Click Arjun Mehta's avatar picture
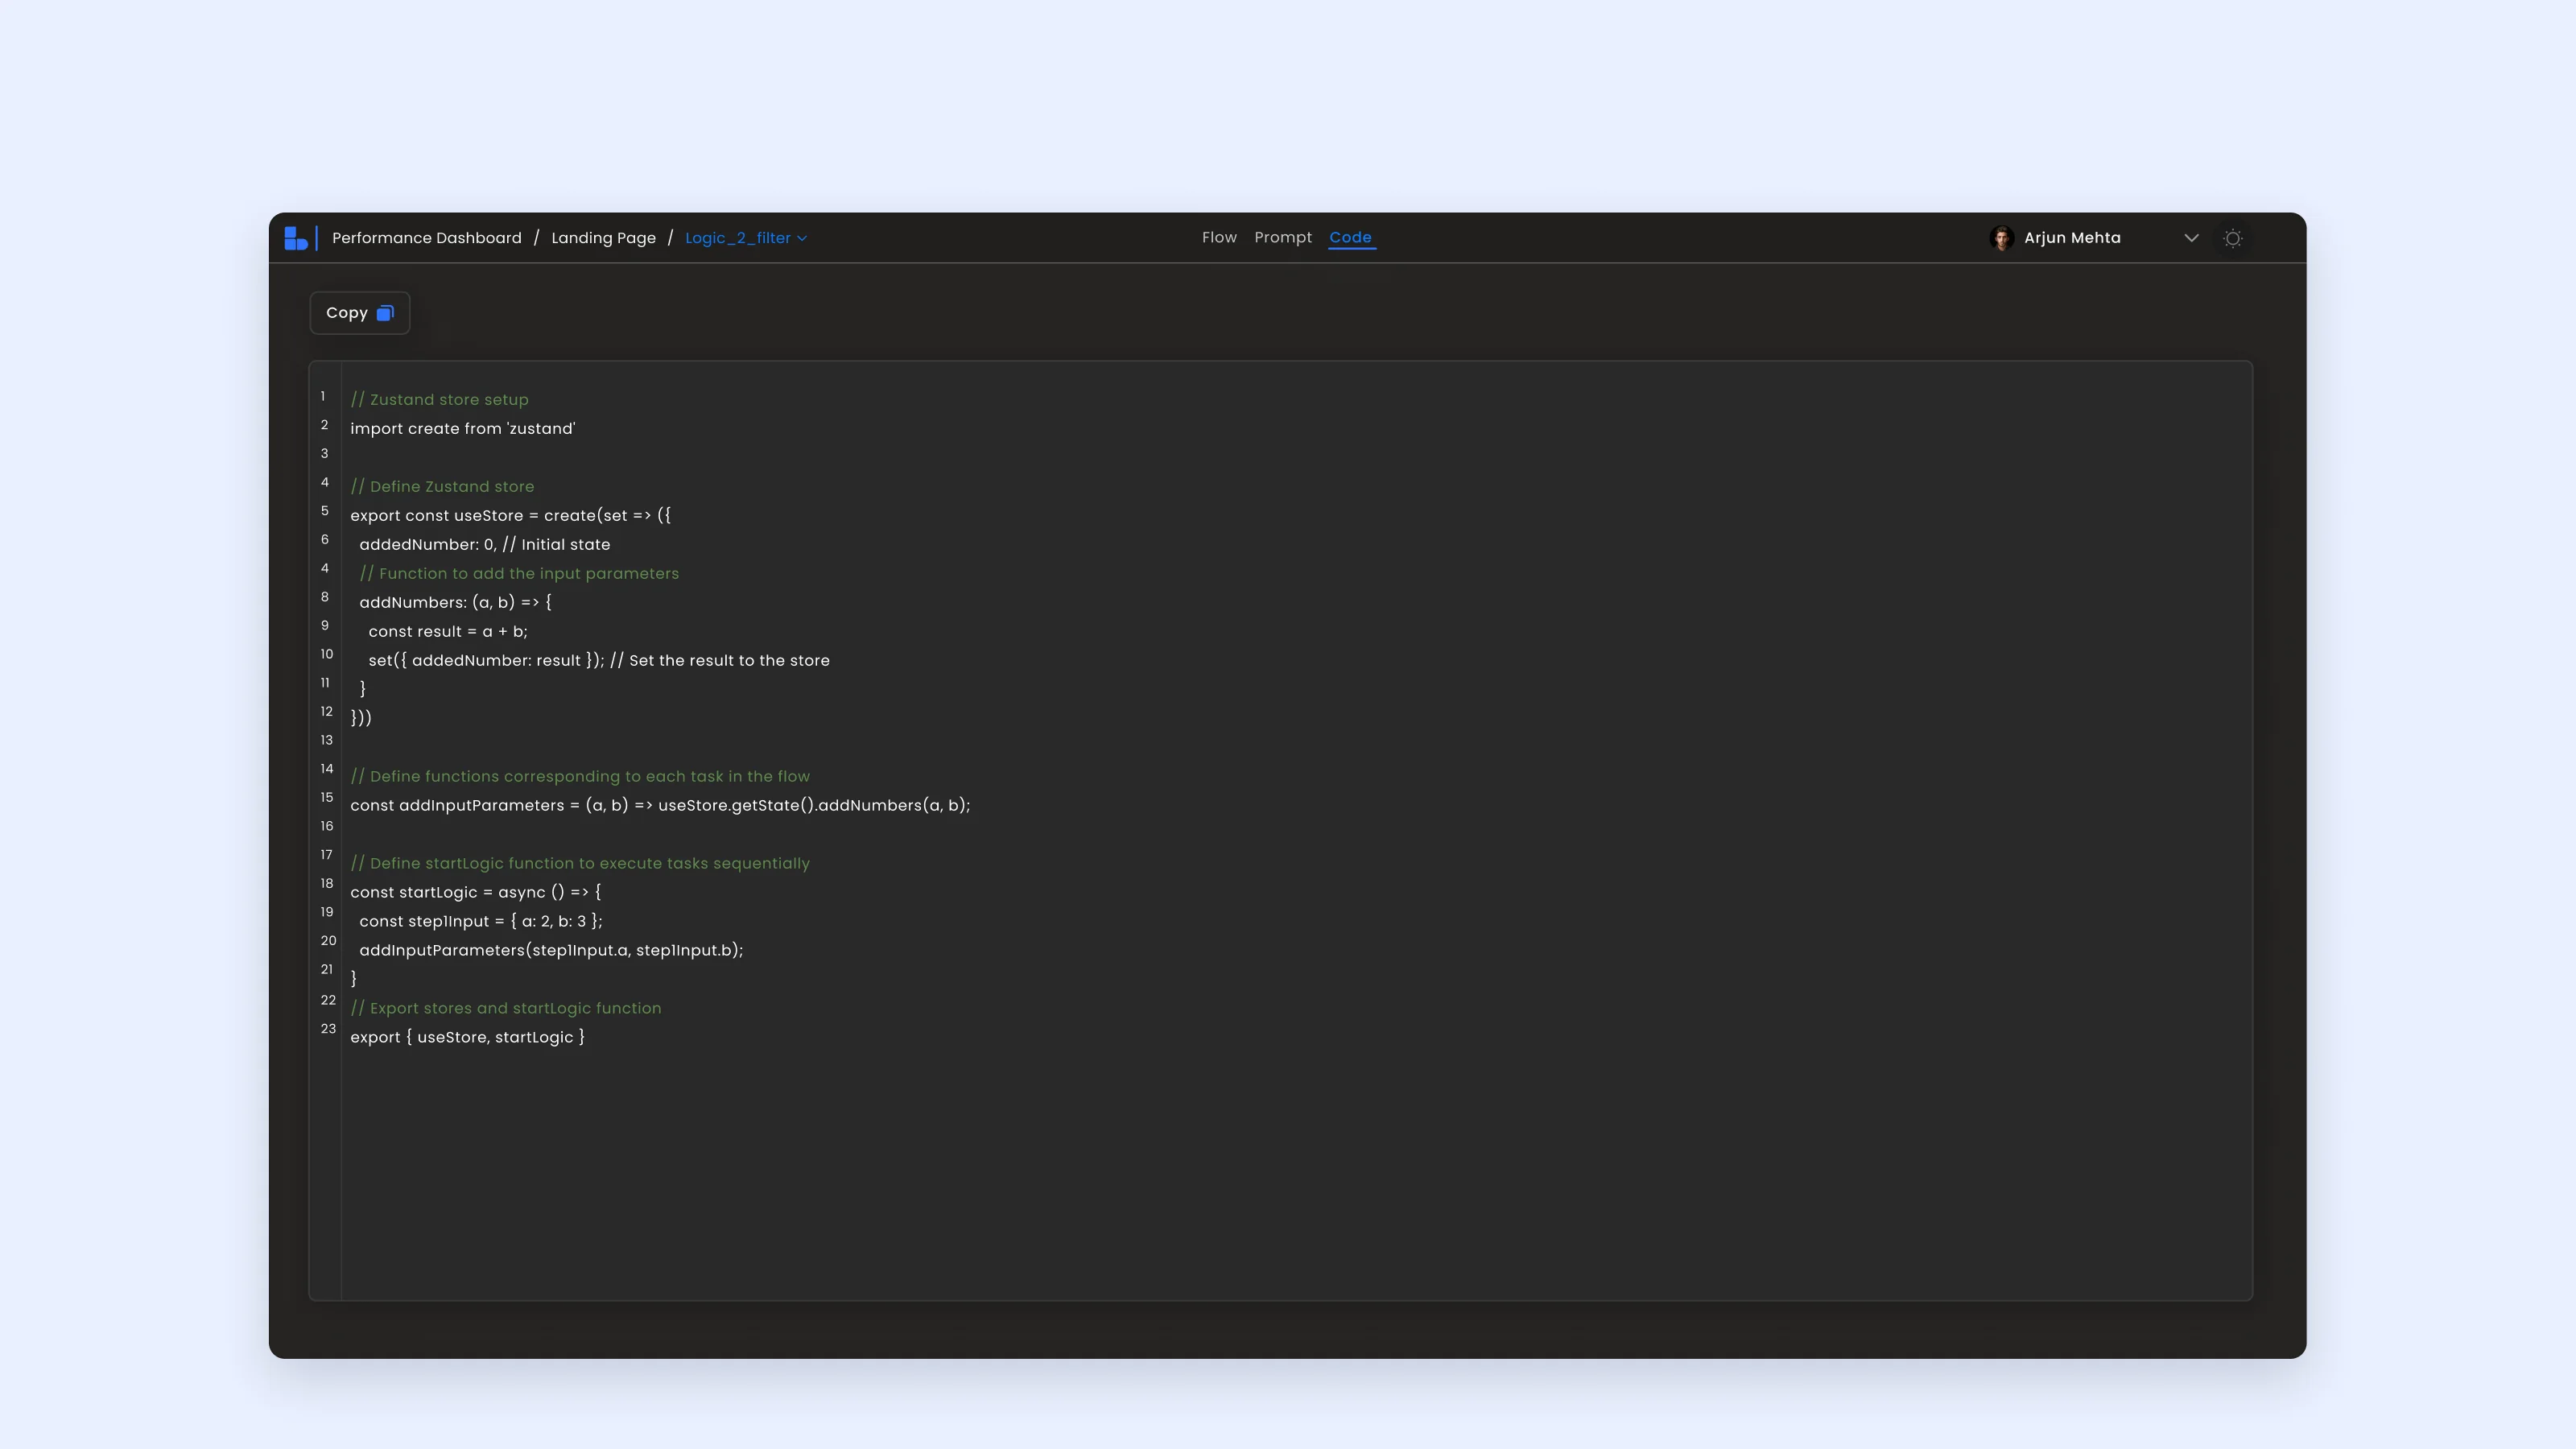The width and height of the screenshot is (2576, 1449). pos(2002,238)
